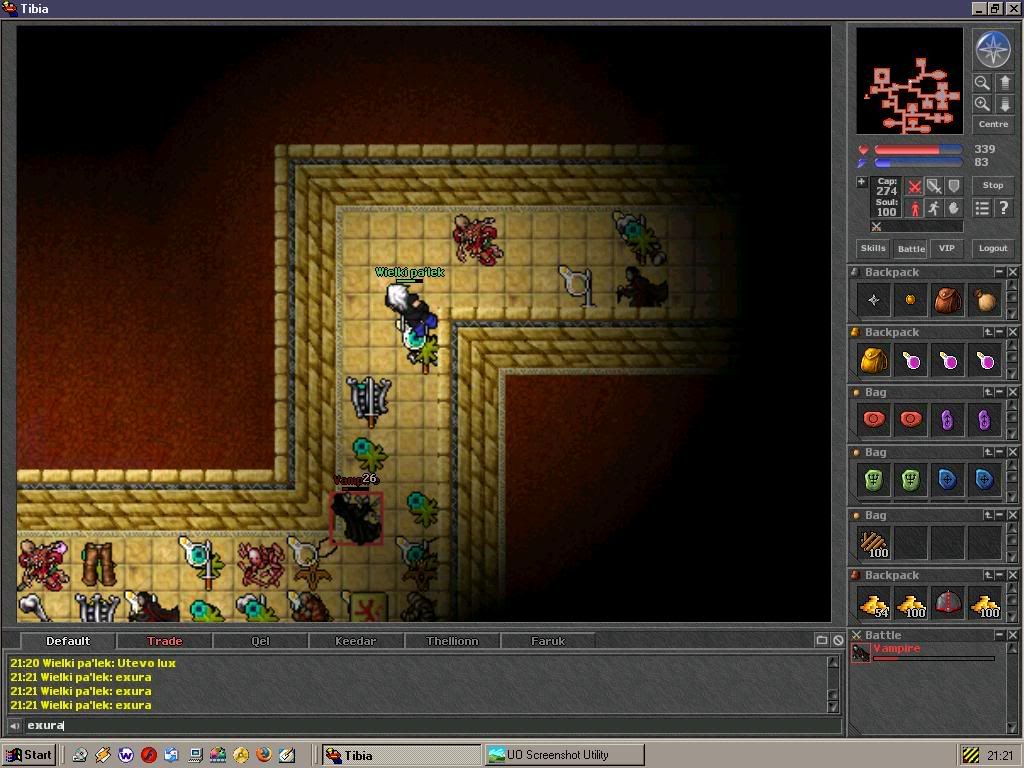The height and width of the screenshot is (768, 1024).
Task: Click the Logout button
Action: tap(993, 248)
